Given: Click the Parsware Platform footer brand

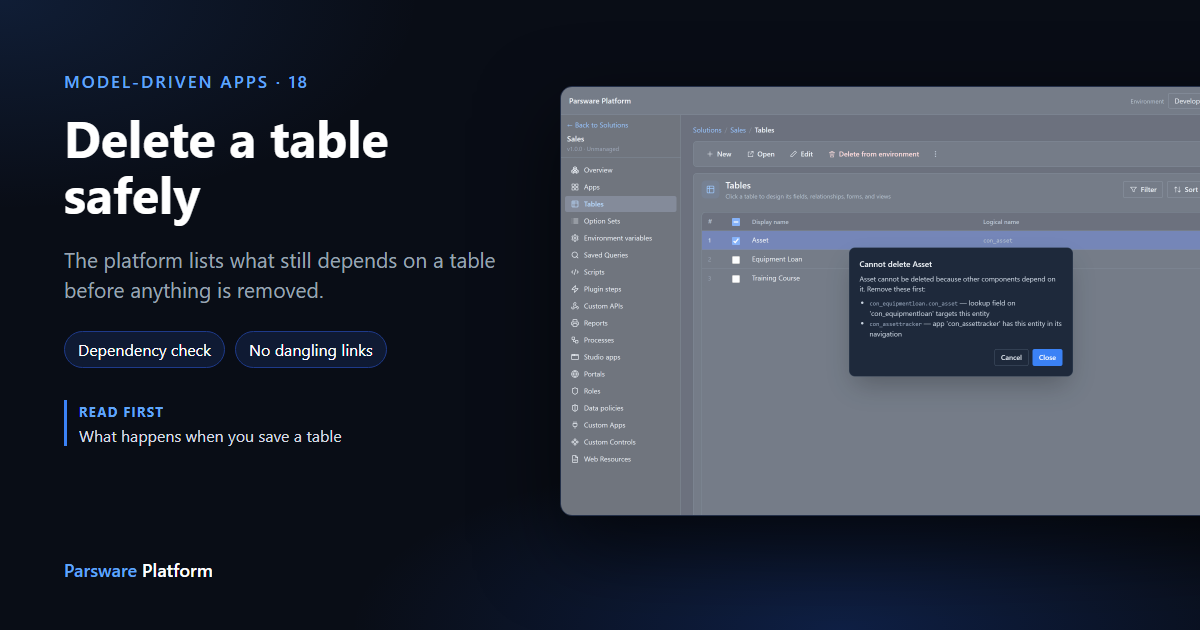Looking at the screenshot, I should 138,571.
